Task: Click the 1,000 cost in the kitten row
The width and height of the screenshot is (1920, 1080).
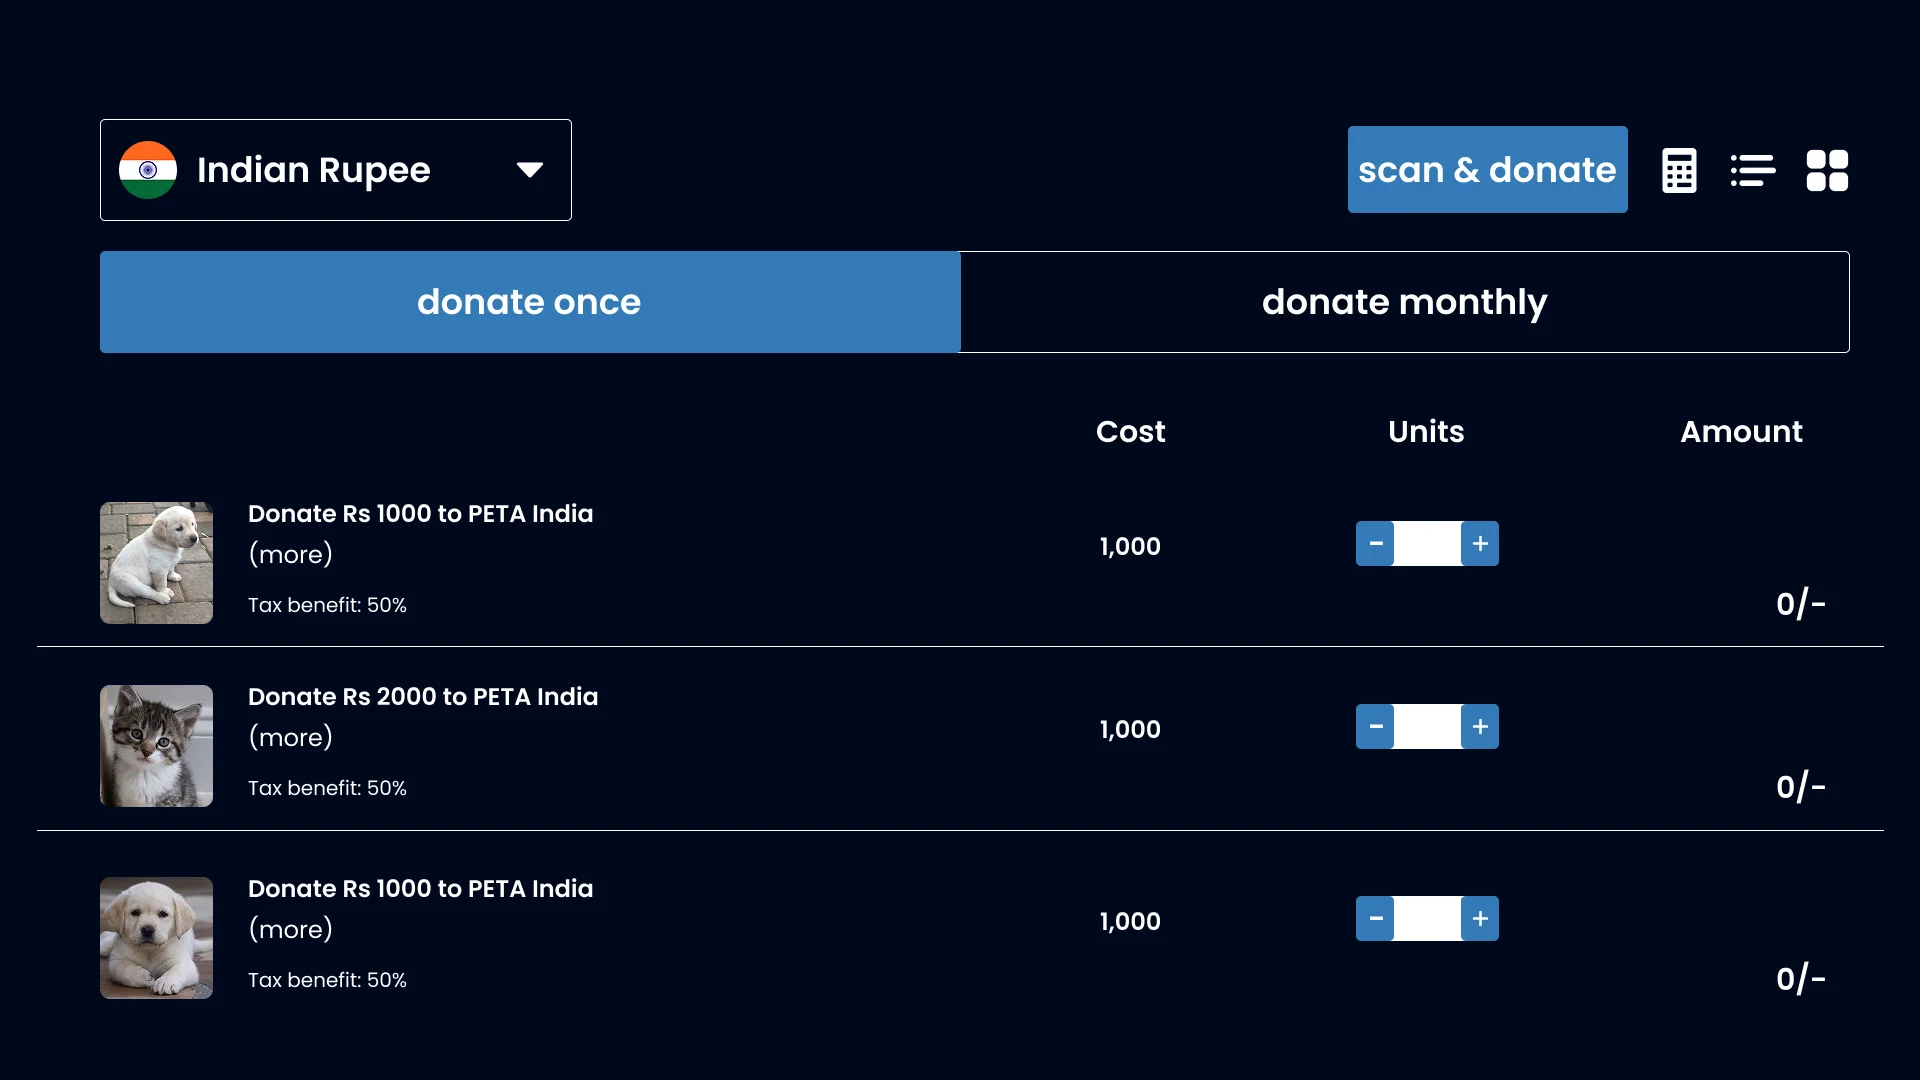Action: click(1130, 730)
